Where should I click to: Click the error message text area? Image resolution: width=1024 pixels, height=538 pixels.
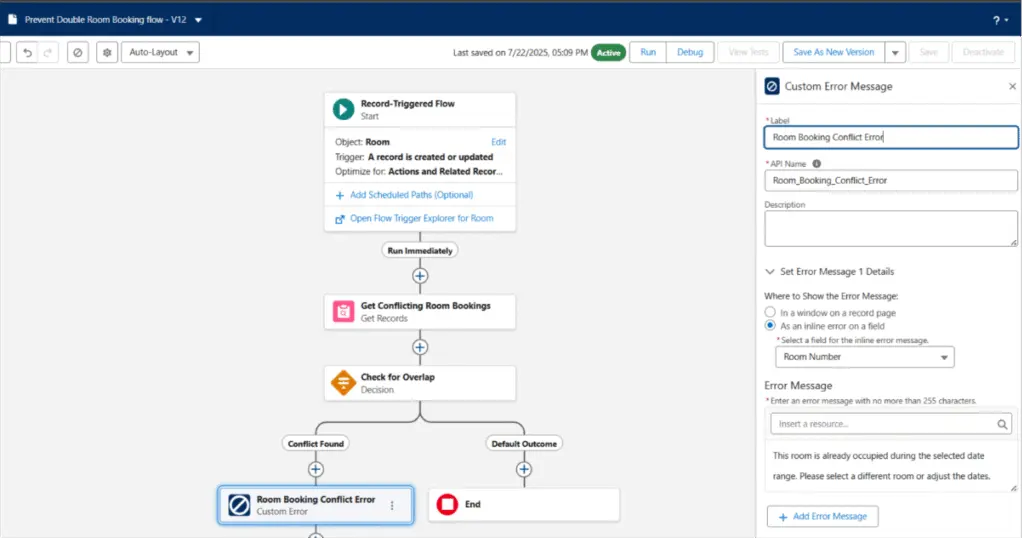click(891, 466)
